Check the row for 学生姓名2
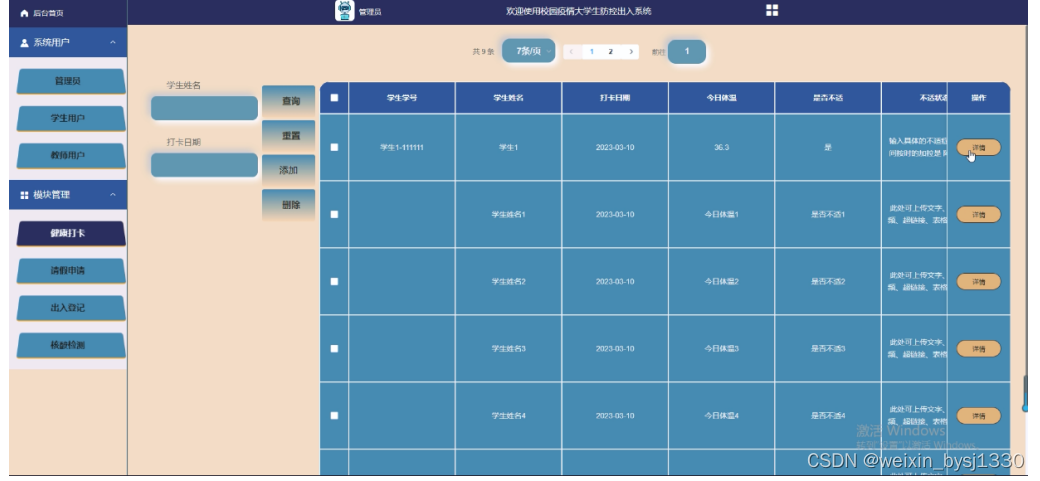The image size is (1040, 481). click(x=334, y=281)
